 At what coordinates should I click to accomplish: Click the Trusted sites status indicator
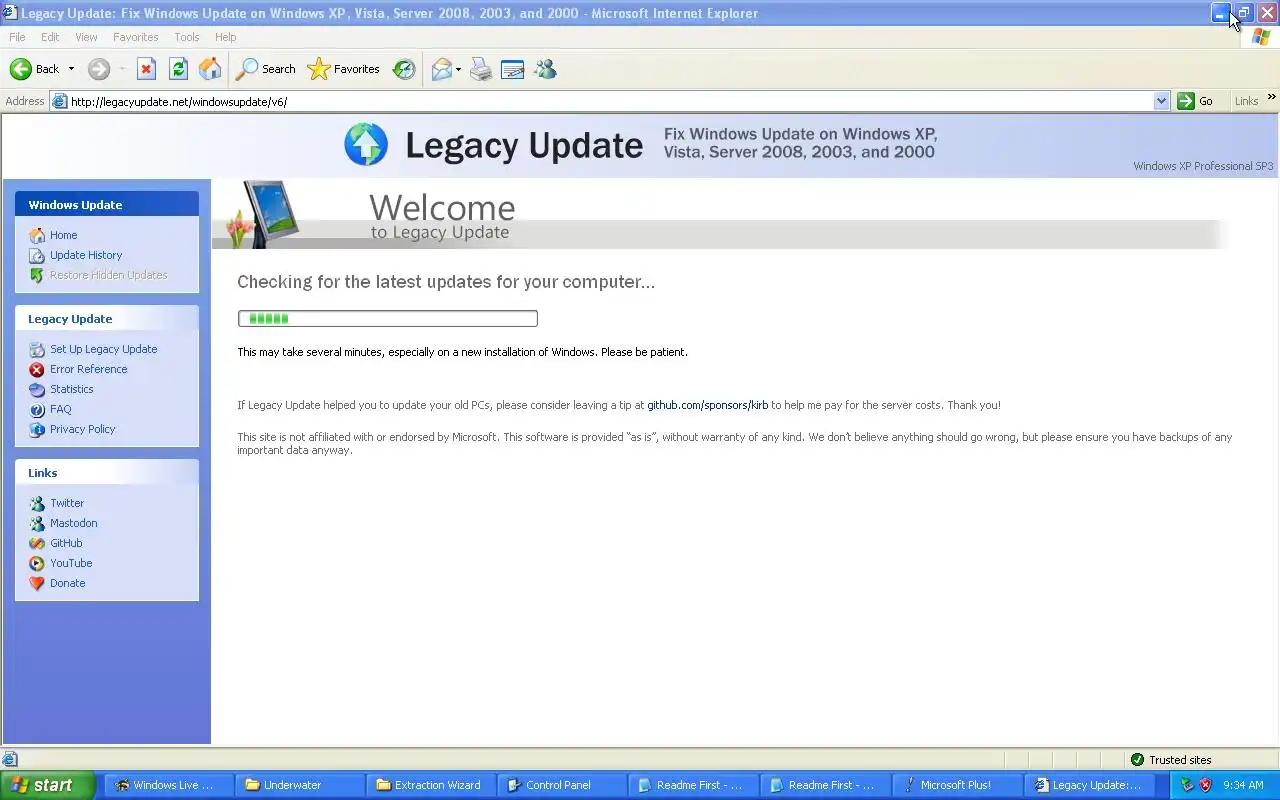click(1170, 760)
